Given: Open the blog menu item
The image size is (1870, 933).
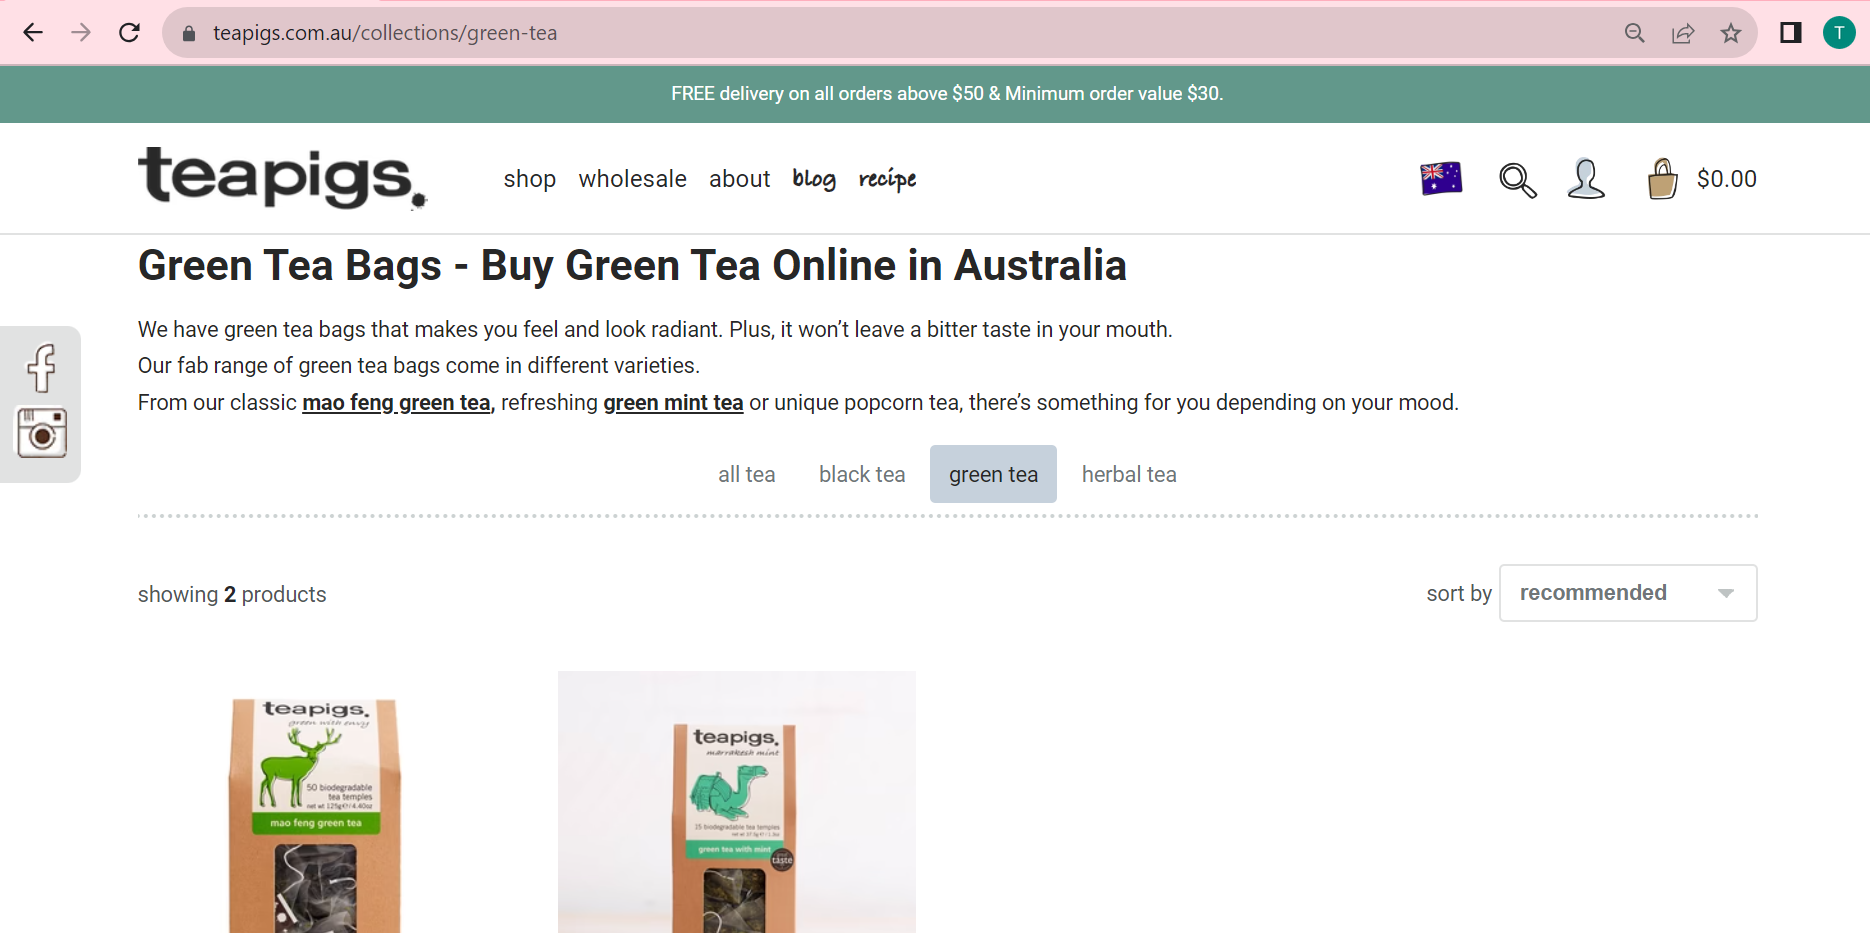Looking at the screenshot, I should pos(814,179).
